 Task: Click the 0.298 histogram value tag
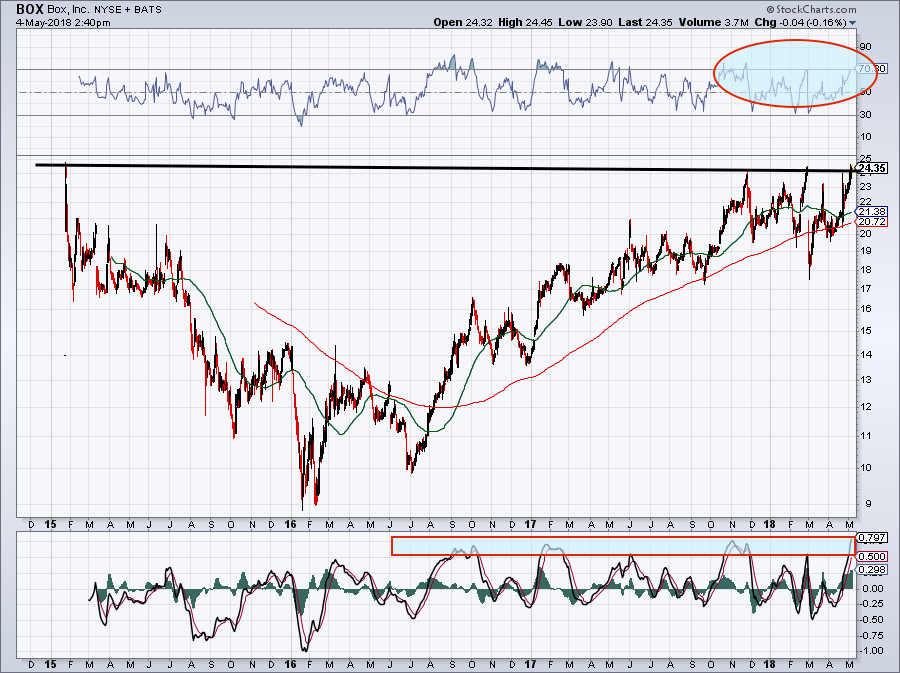click(872, 569)
